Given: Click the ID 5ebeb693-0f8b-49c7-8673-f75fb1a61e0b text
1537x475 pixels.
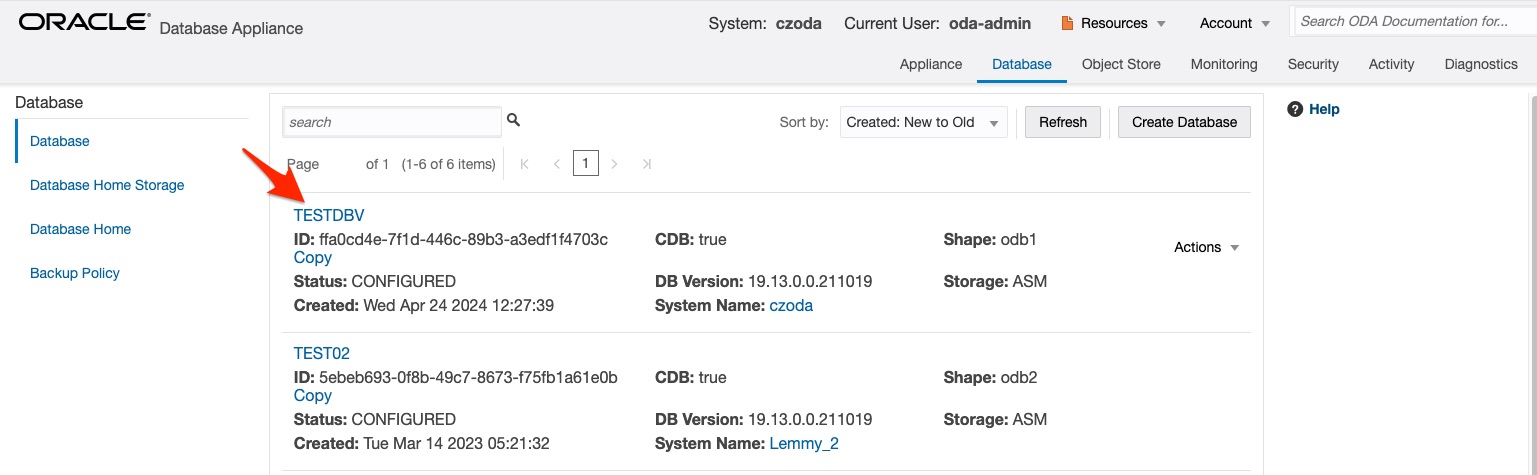Looking at the screenshot, I should (455, 377).
